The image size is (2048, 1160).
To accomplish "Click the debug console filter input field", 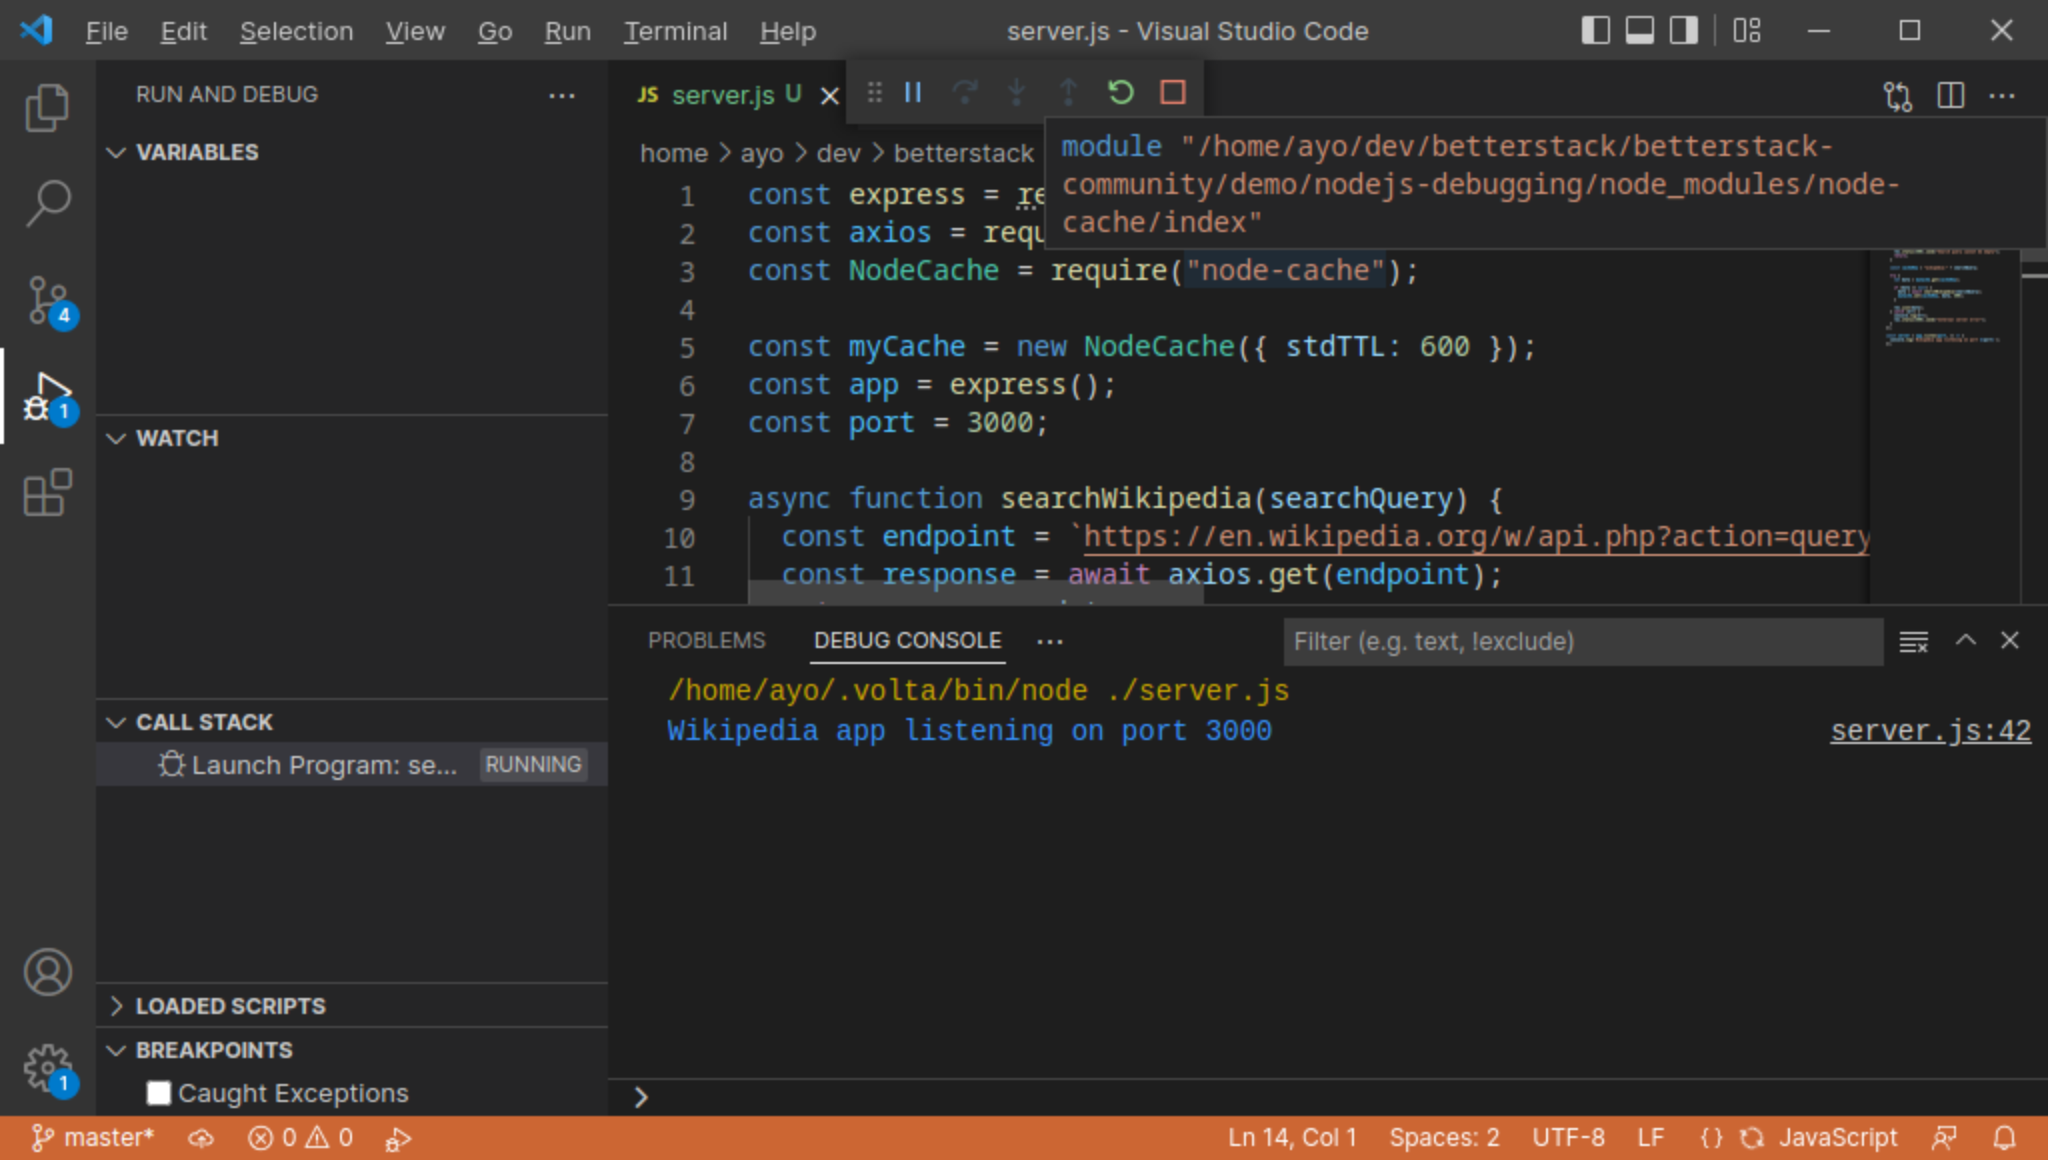I will (x=1580, y=641).
